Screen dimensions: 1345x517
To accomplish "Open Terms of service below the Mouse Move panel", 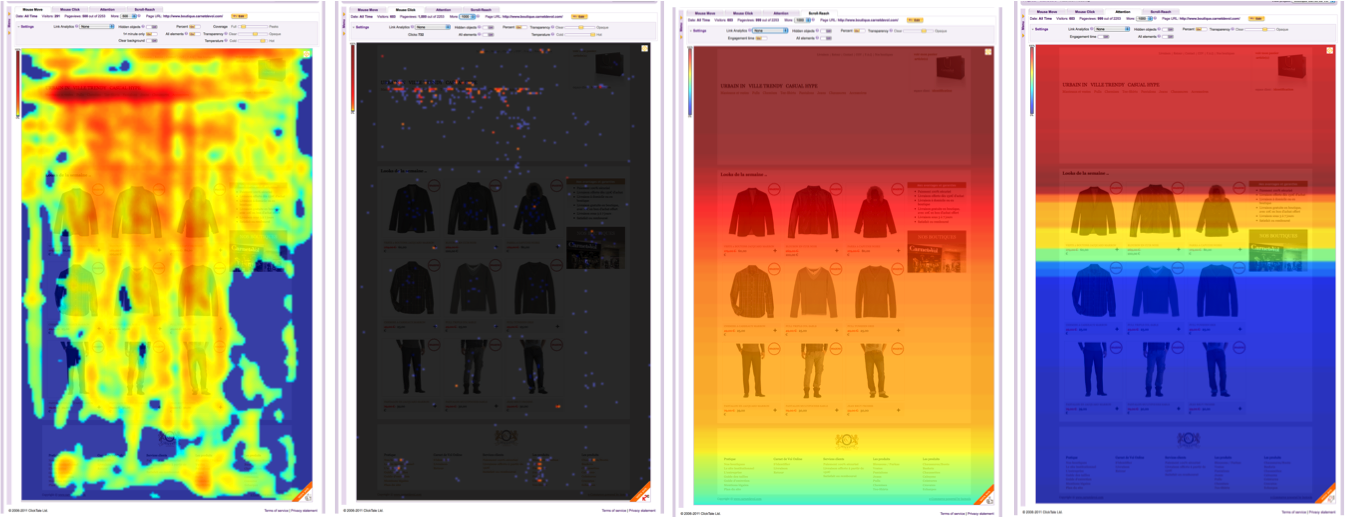I will pos(276,510).
